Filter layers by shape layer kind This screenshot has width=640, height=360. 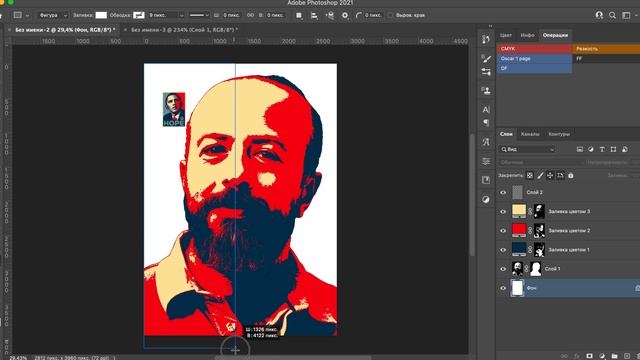[x=613, y=149]
